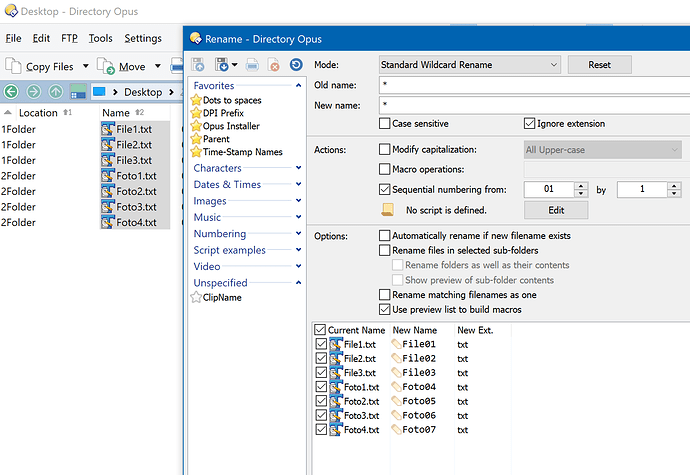Viewport: 690px width, 475px height.
Task: Click the folder tree toggle icon beside Up arrow
Action: point(78,92)
